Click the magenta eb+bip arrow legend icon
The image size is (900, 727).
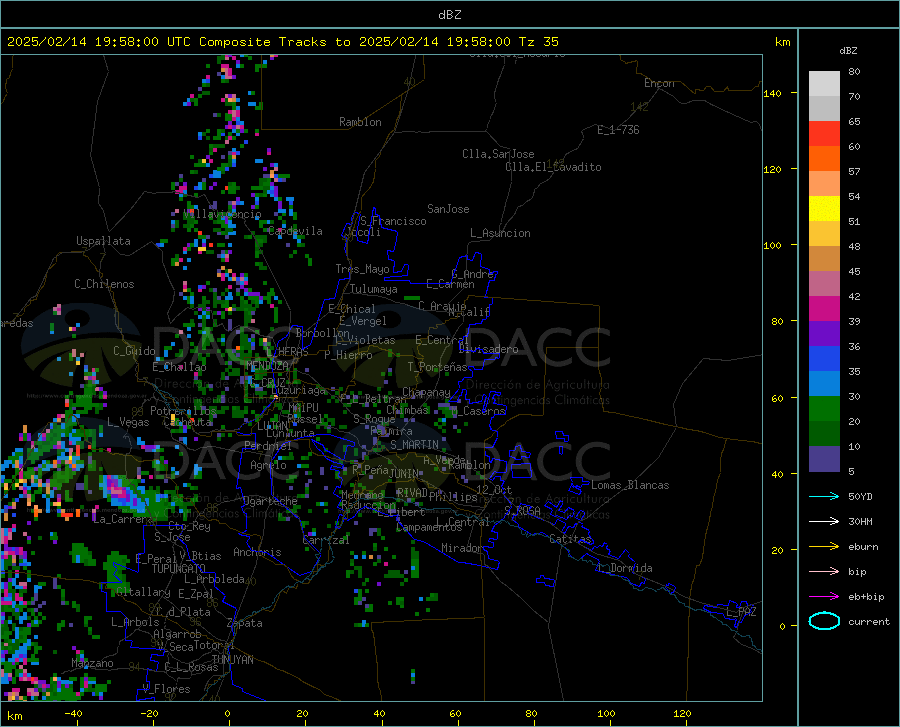click(x=824, y=597)
